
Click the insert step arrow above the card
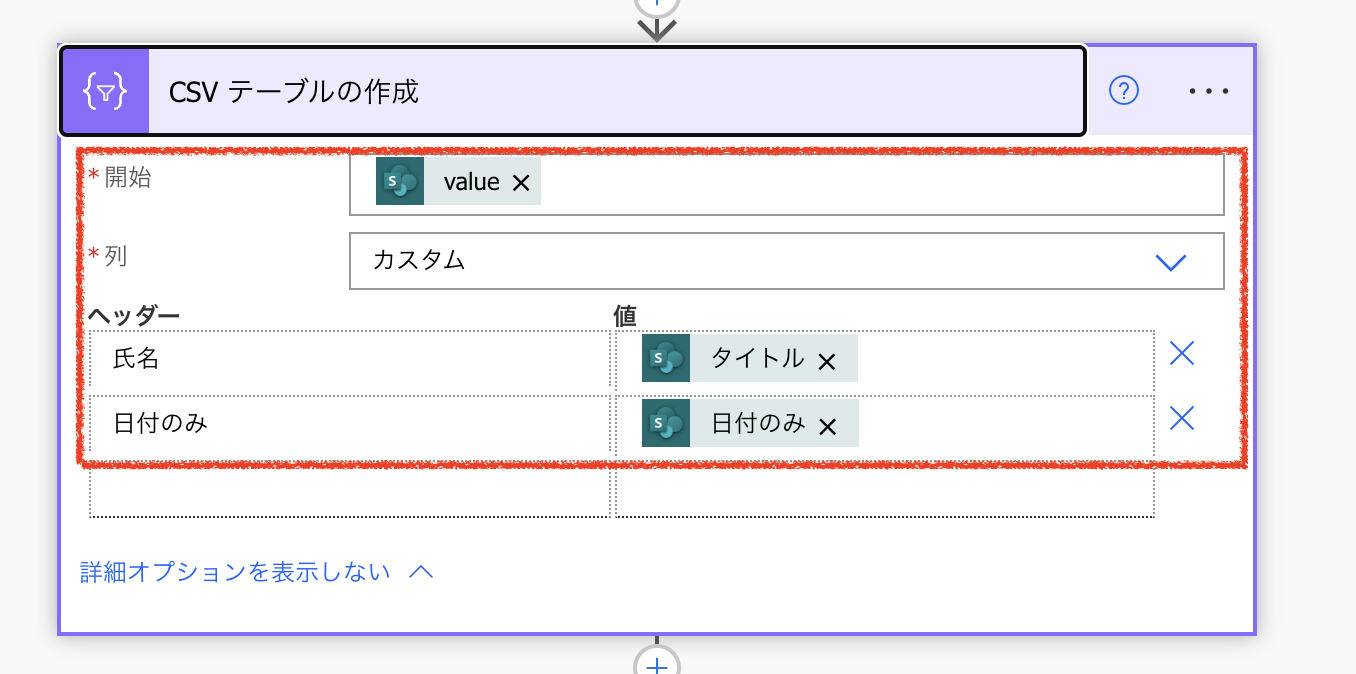[x=656, y=28]
